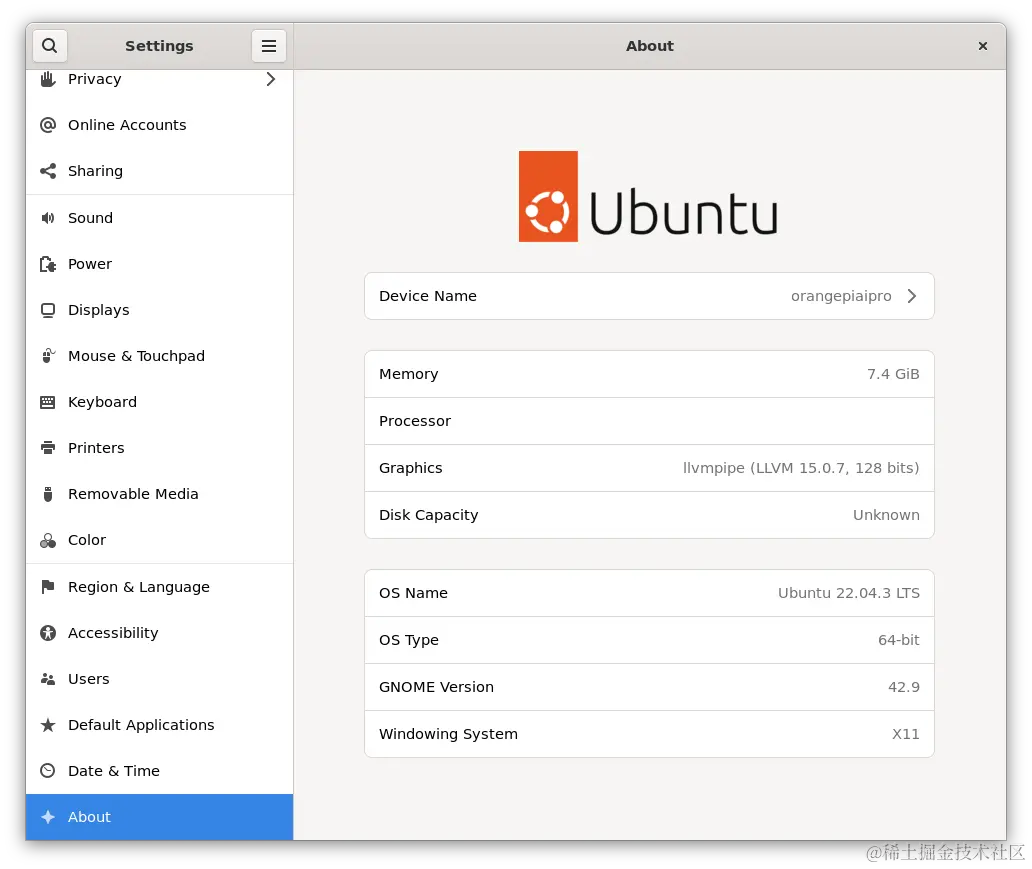The width and height of the screenshot is (1032, 869).
Task: Select Users in the sidebar
Action: [159, 679]
